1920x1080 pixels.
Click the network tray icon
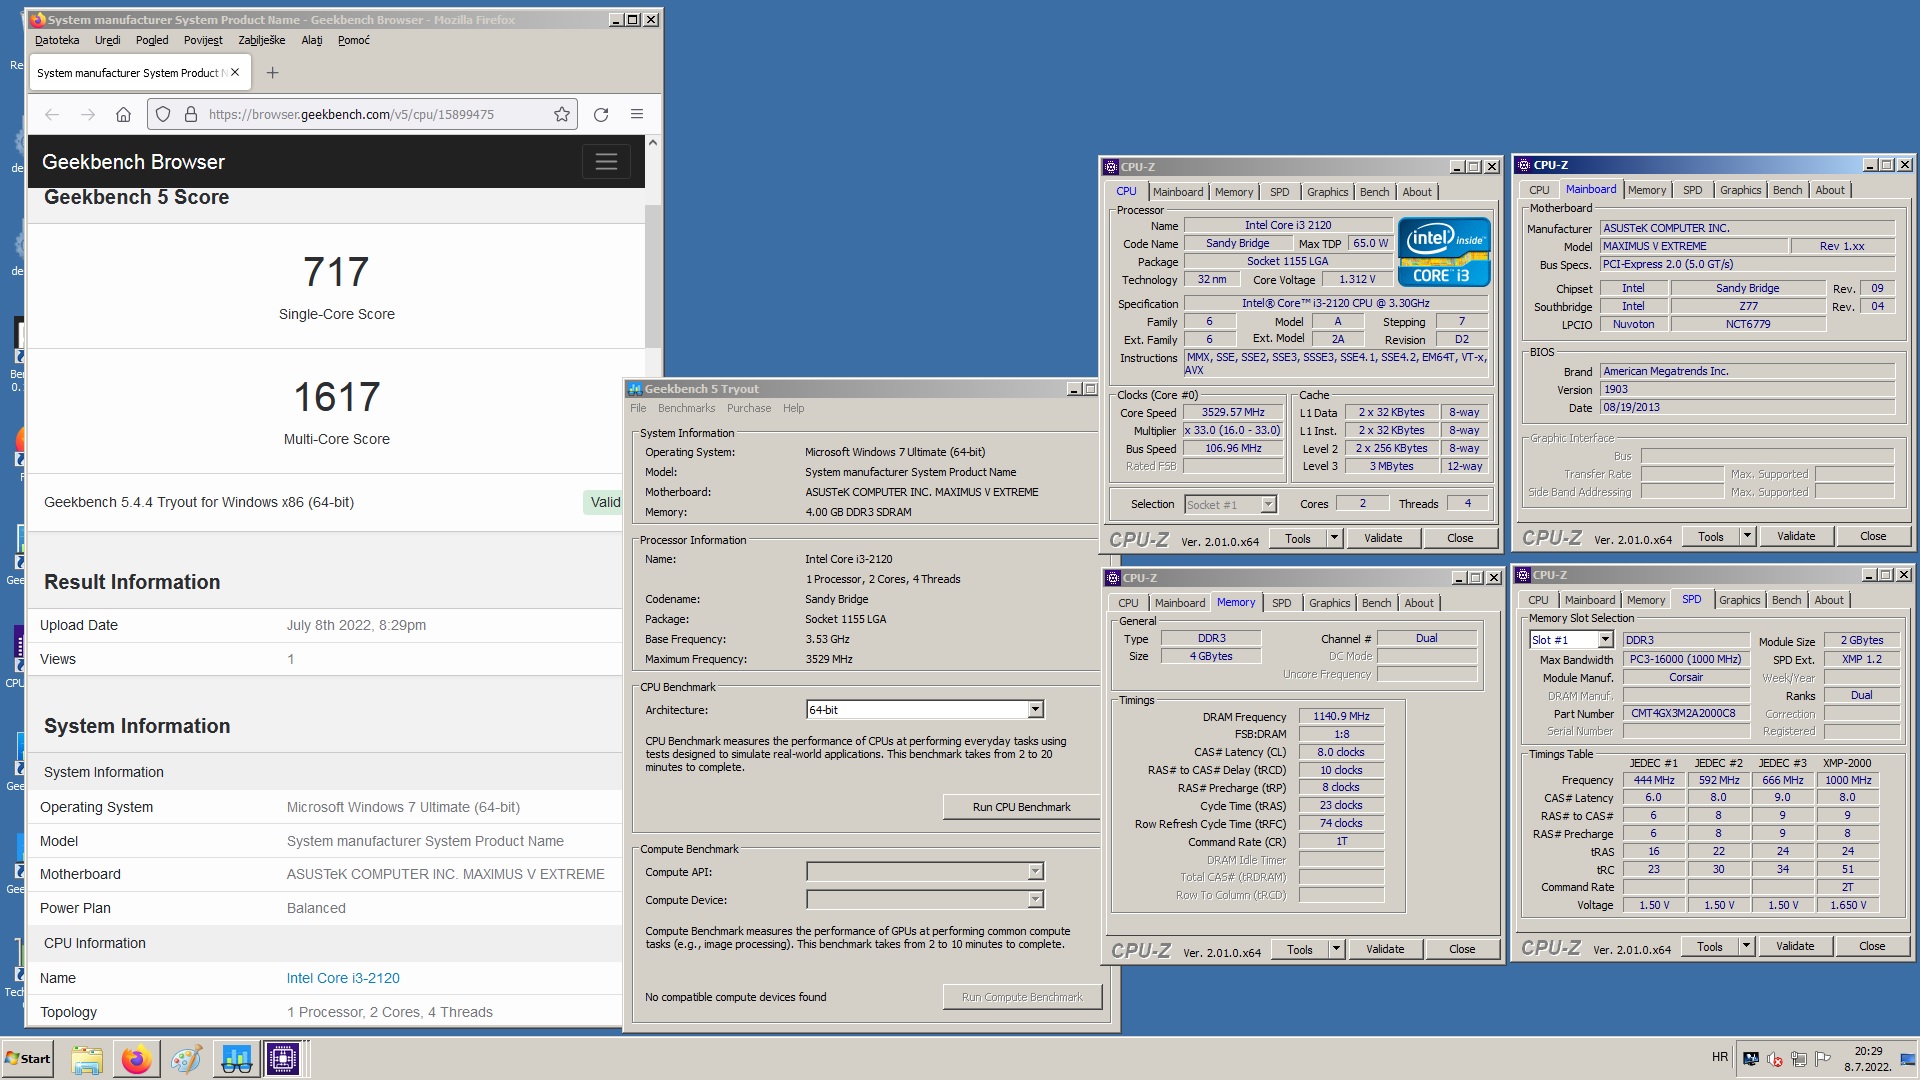(1798, 1058)
